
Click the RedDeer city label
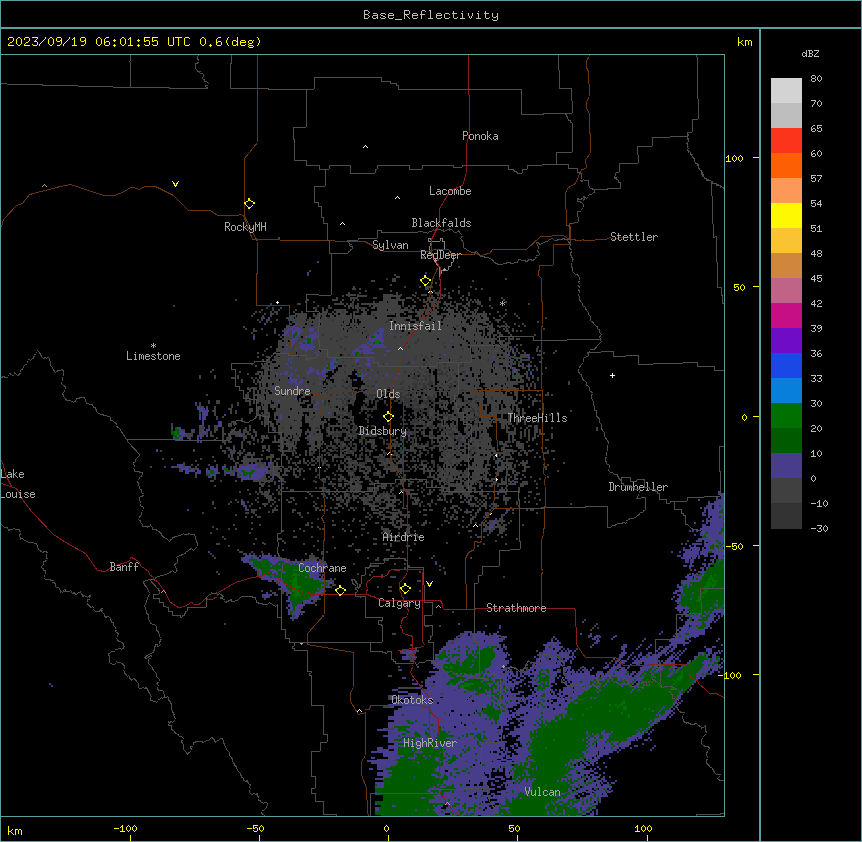440,255
